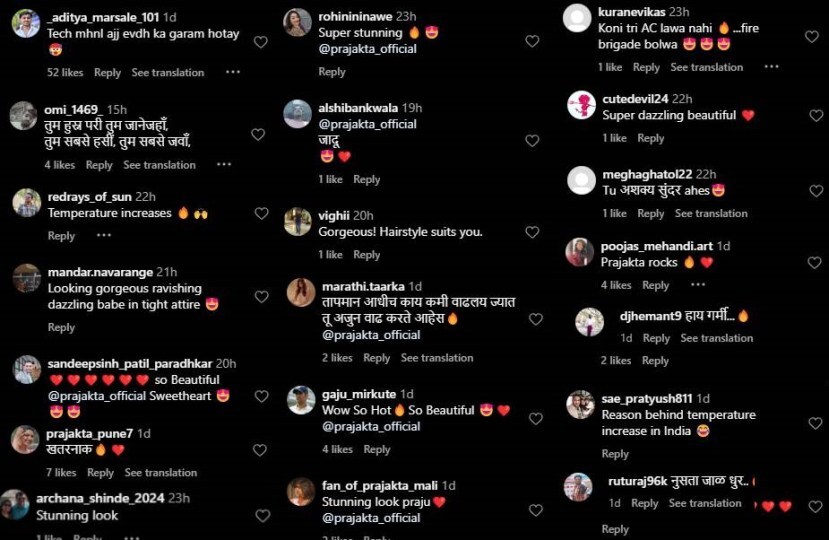Toggle like on prajakta_pune7's comment
Image resolution: width=829 pixels, height=540 pixels.
tap(260, 450)
